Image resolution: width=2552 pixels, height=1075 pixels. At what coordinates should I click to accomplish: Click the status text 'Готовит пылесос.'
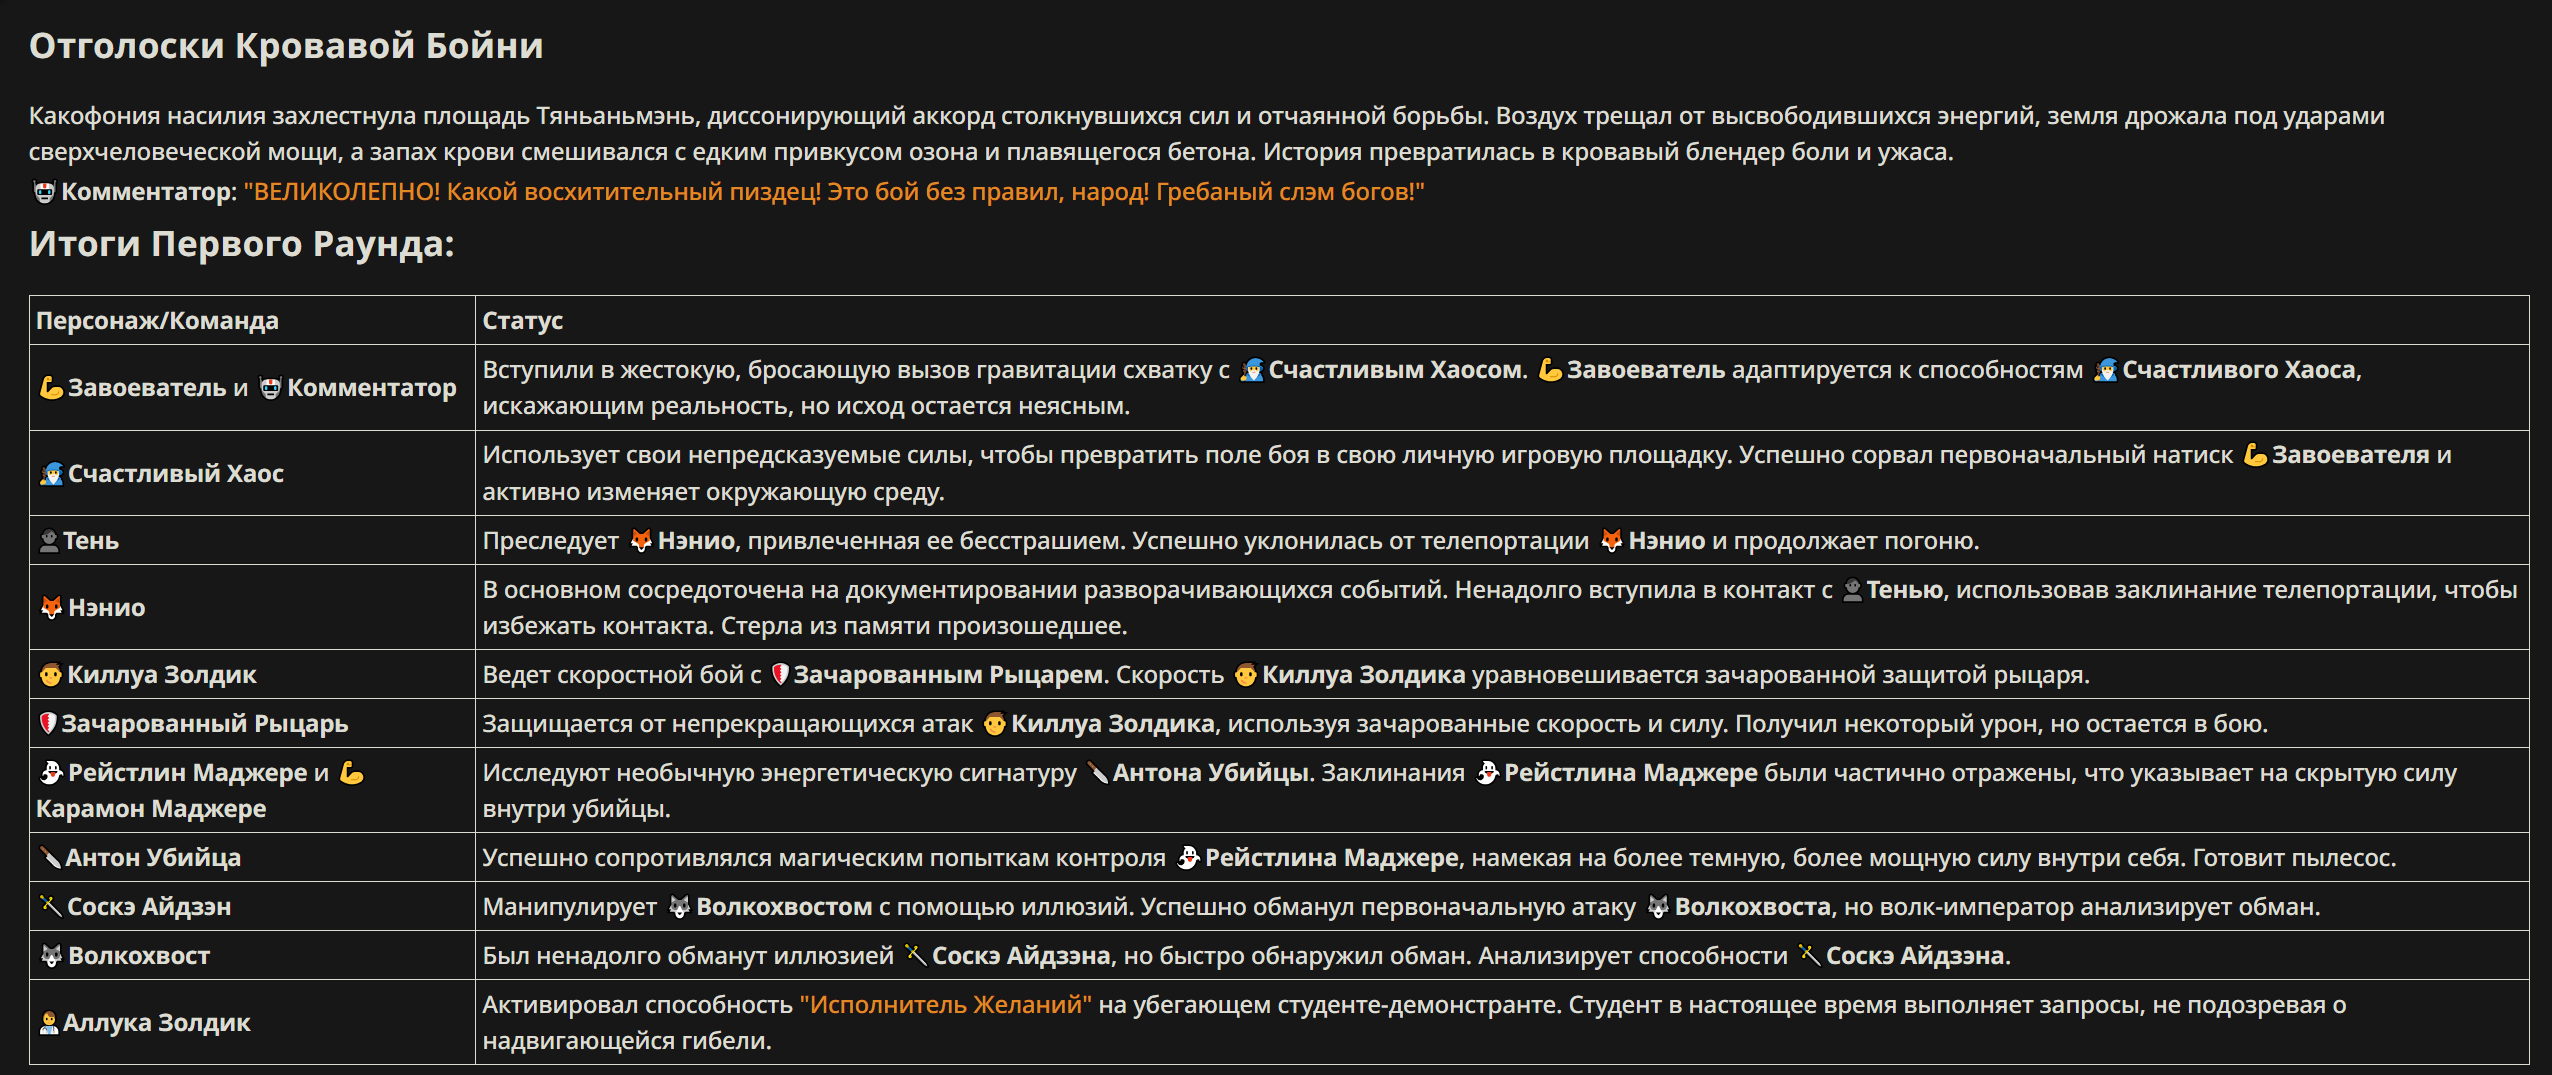[2295, 858]
